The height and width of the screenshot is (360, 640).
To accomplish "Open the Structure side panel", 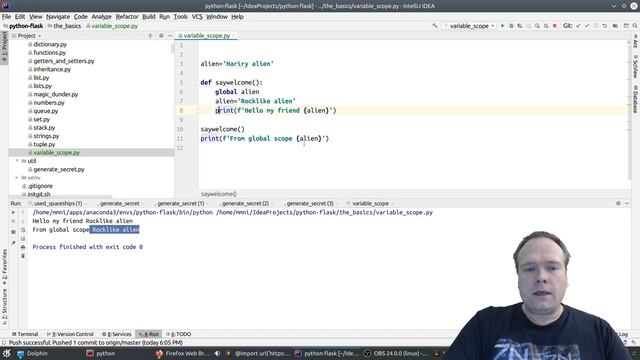I will (4, 306).
